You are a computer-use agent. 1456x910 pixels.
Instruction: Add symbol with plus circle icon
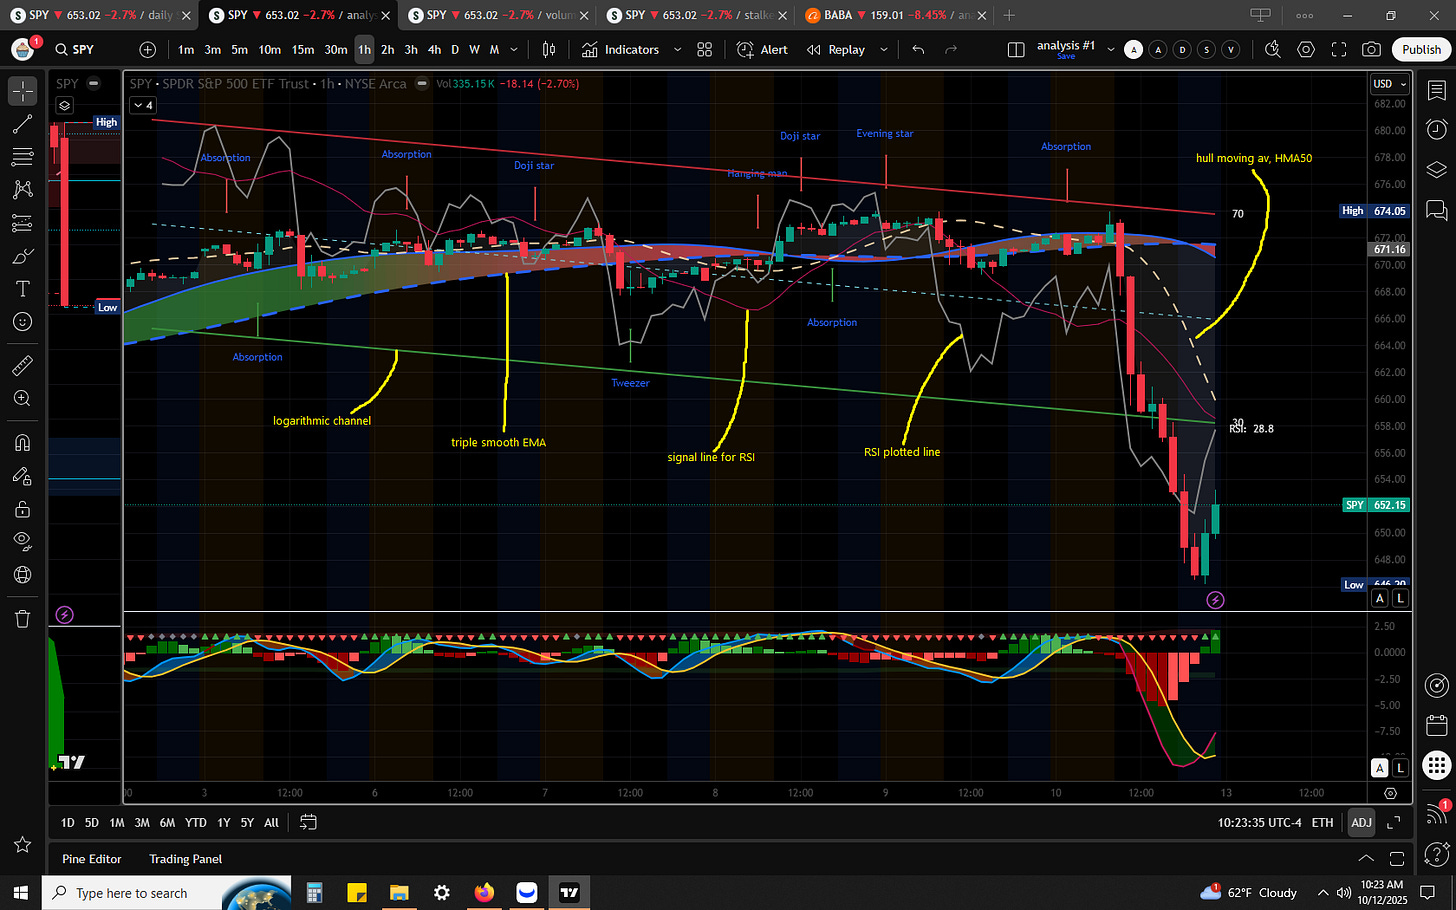pyautogui.click(x=148, y=49)
